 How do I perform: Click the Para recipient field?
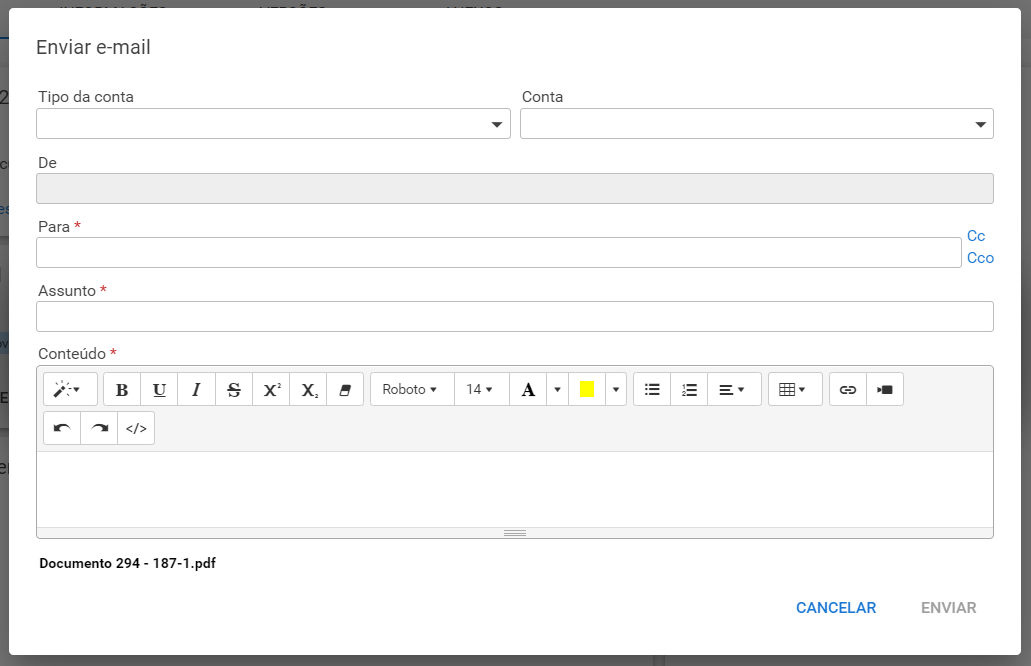pos(499,252)
